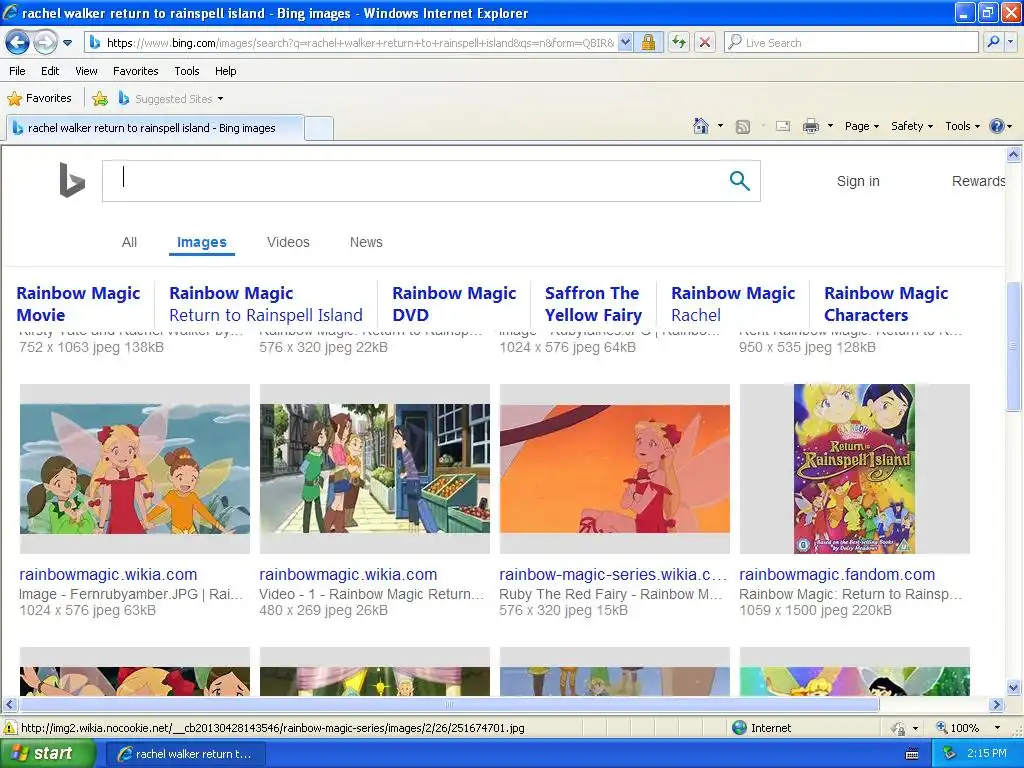
Task: Open the File menu
Action: (17, 71)
